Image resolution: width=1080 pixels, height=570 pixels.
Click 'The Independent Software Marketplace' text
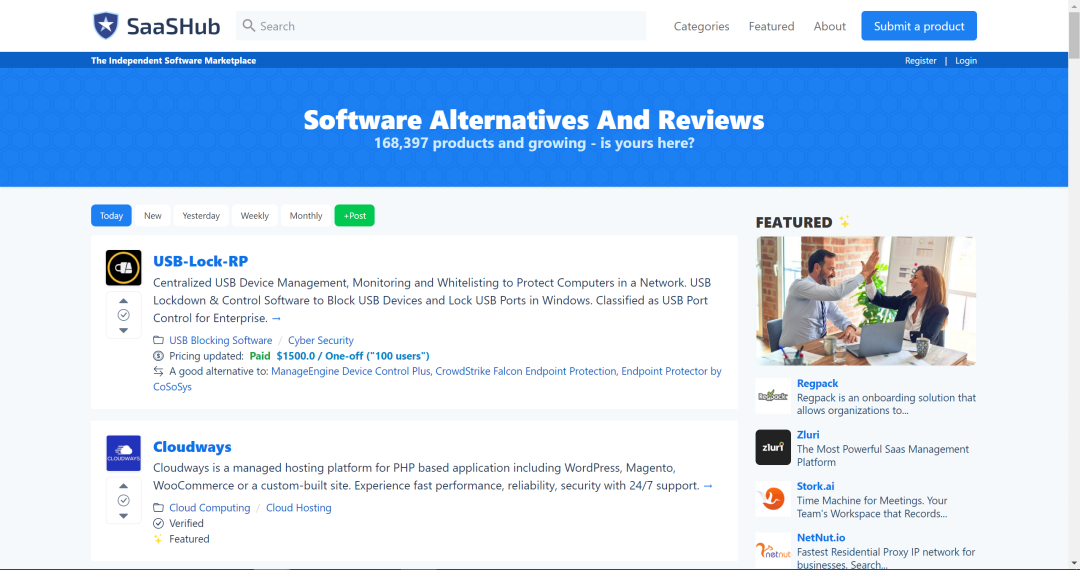174,61
